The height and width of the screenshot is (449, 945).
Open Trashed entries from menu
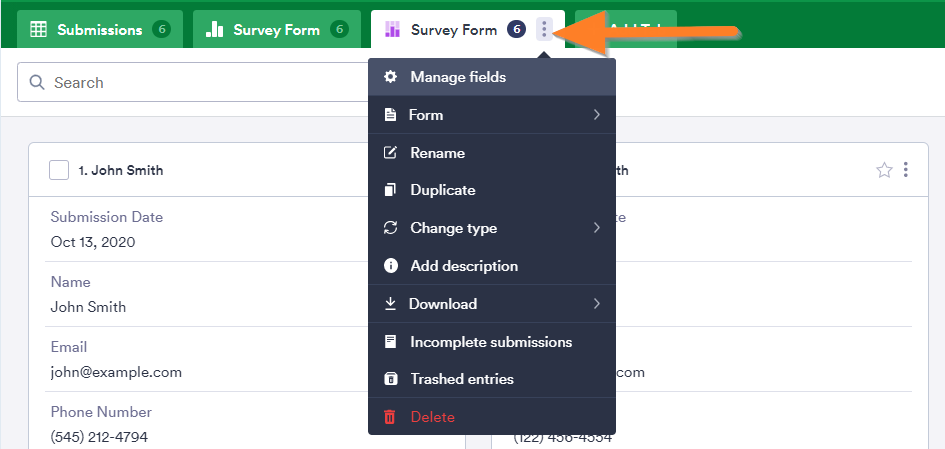tap(461, 379)
